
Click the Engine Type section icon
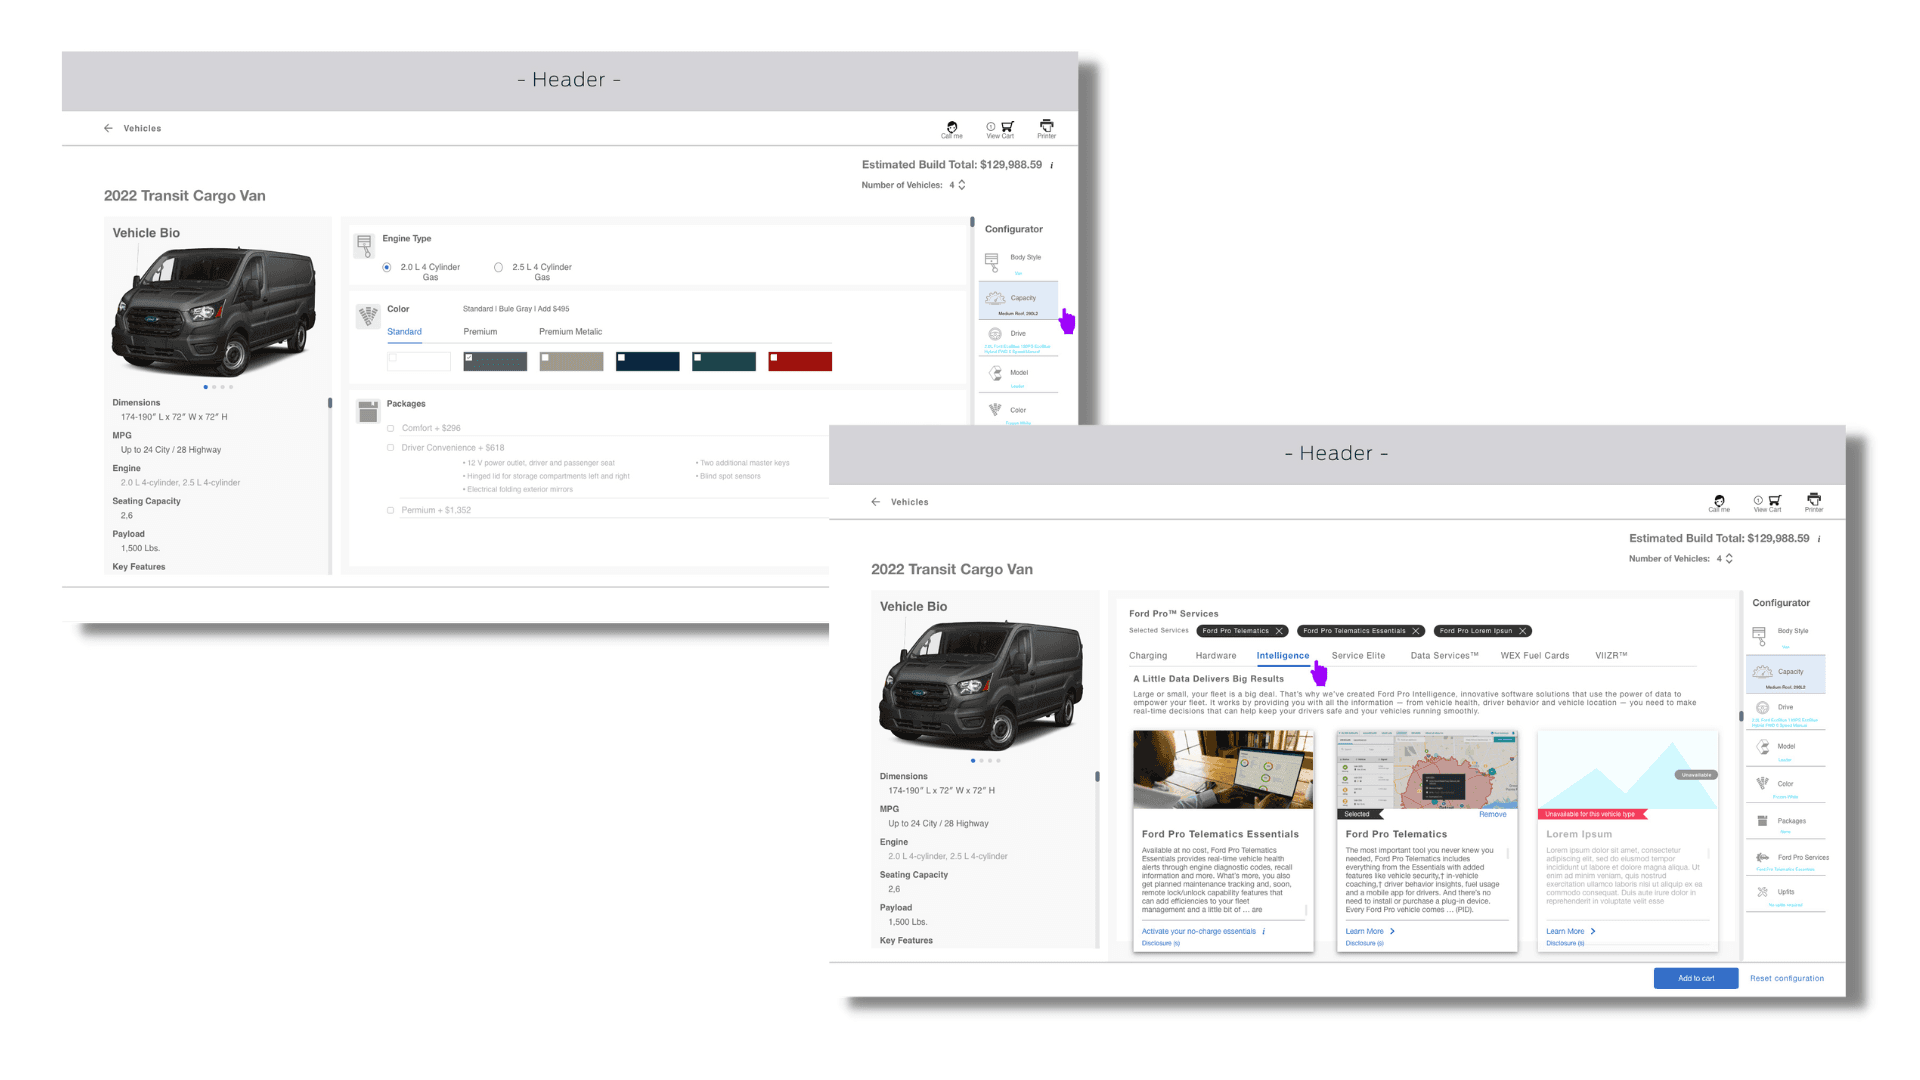coord(364,245)
